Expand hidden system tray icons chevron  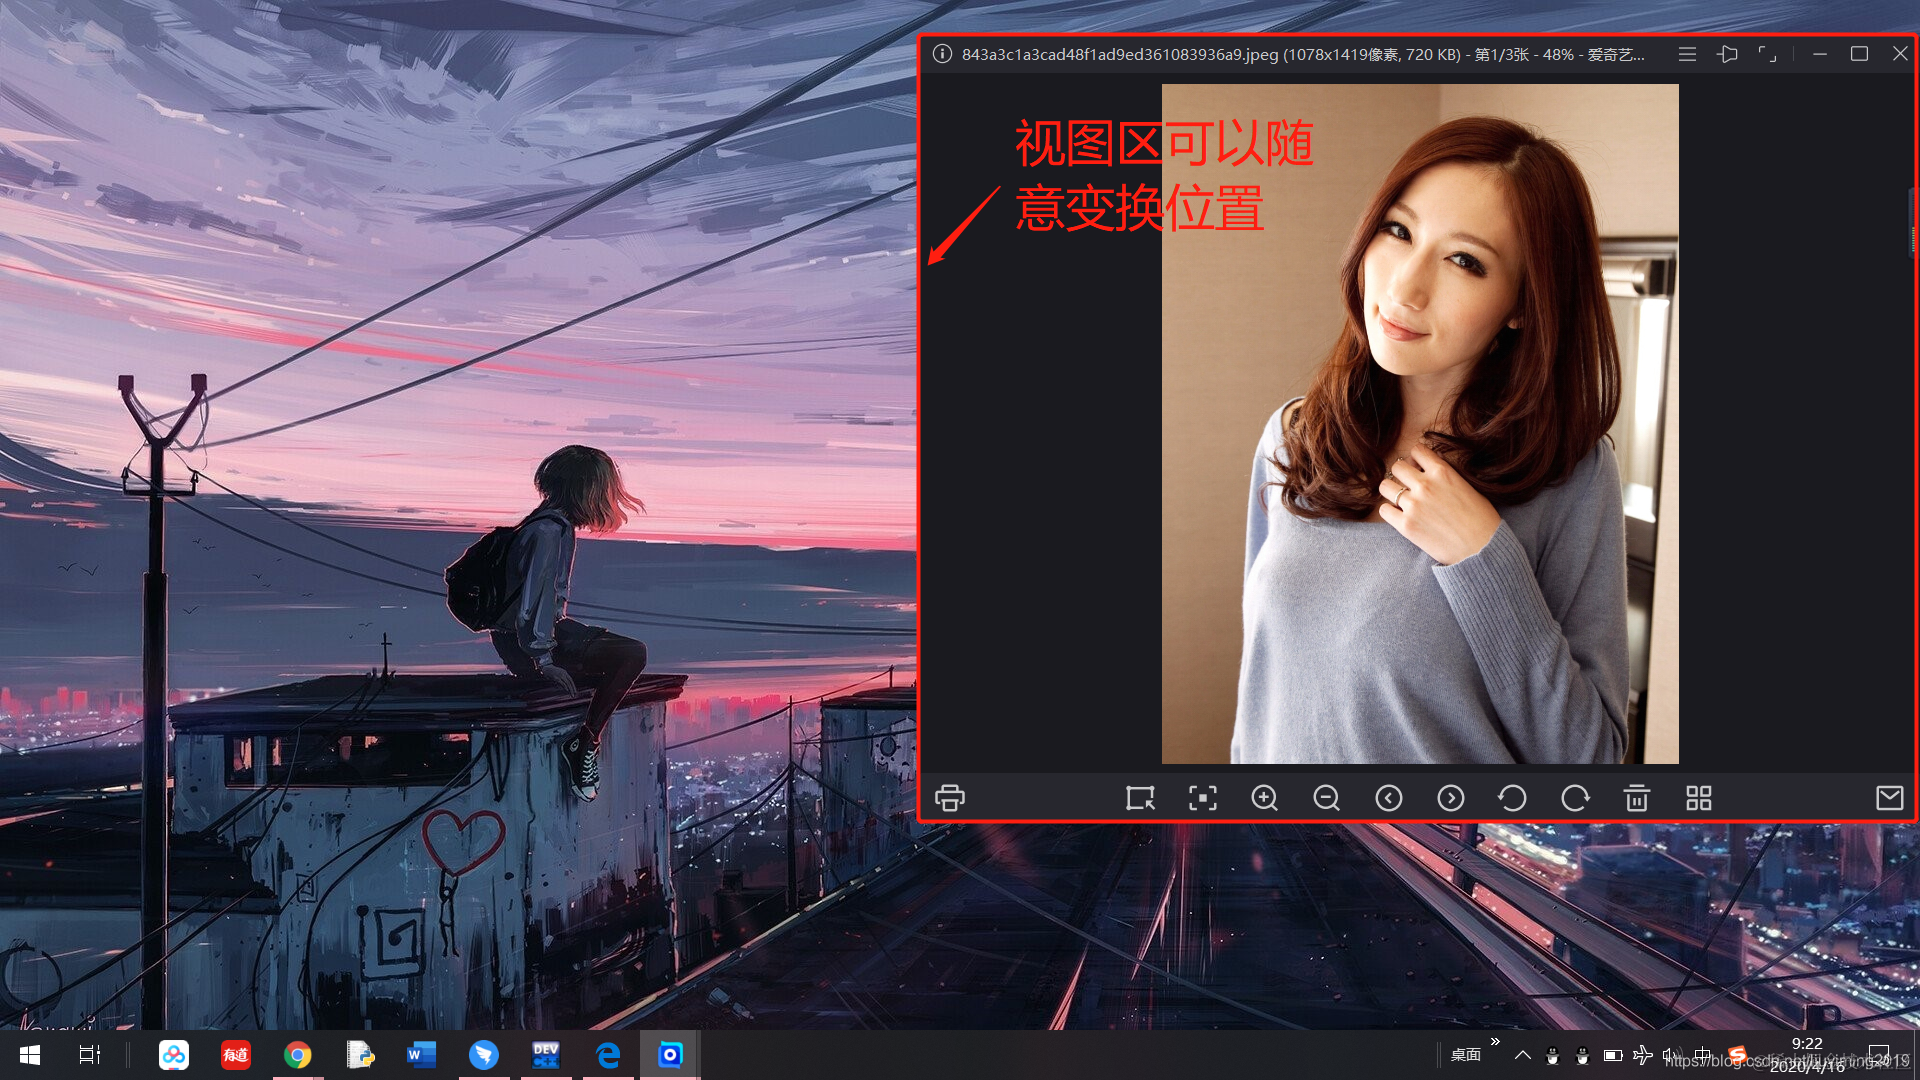click(x=1522, y=1055)
